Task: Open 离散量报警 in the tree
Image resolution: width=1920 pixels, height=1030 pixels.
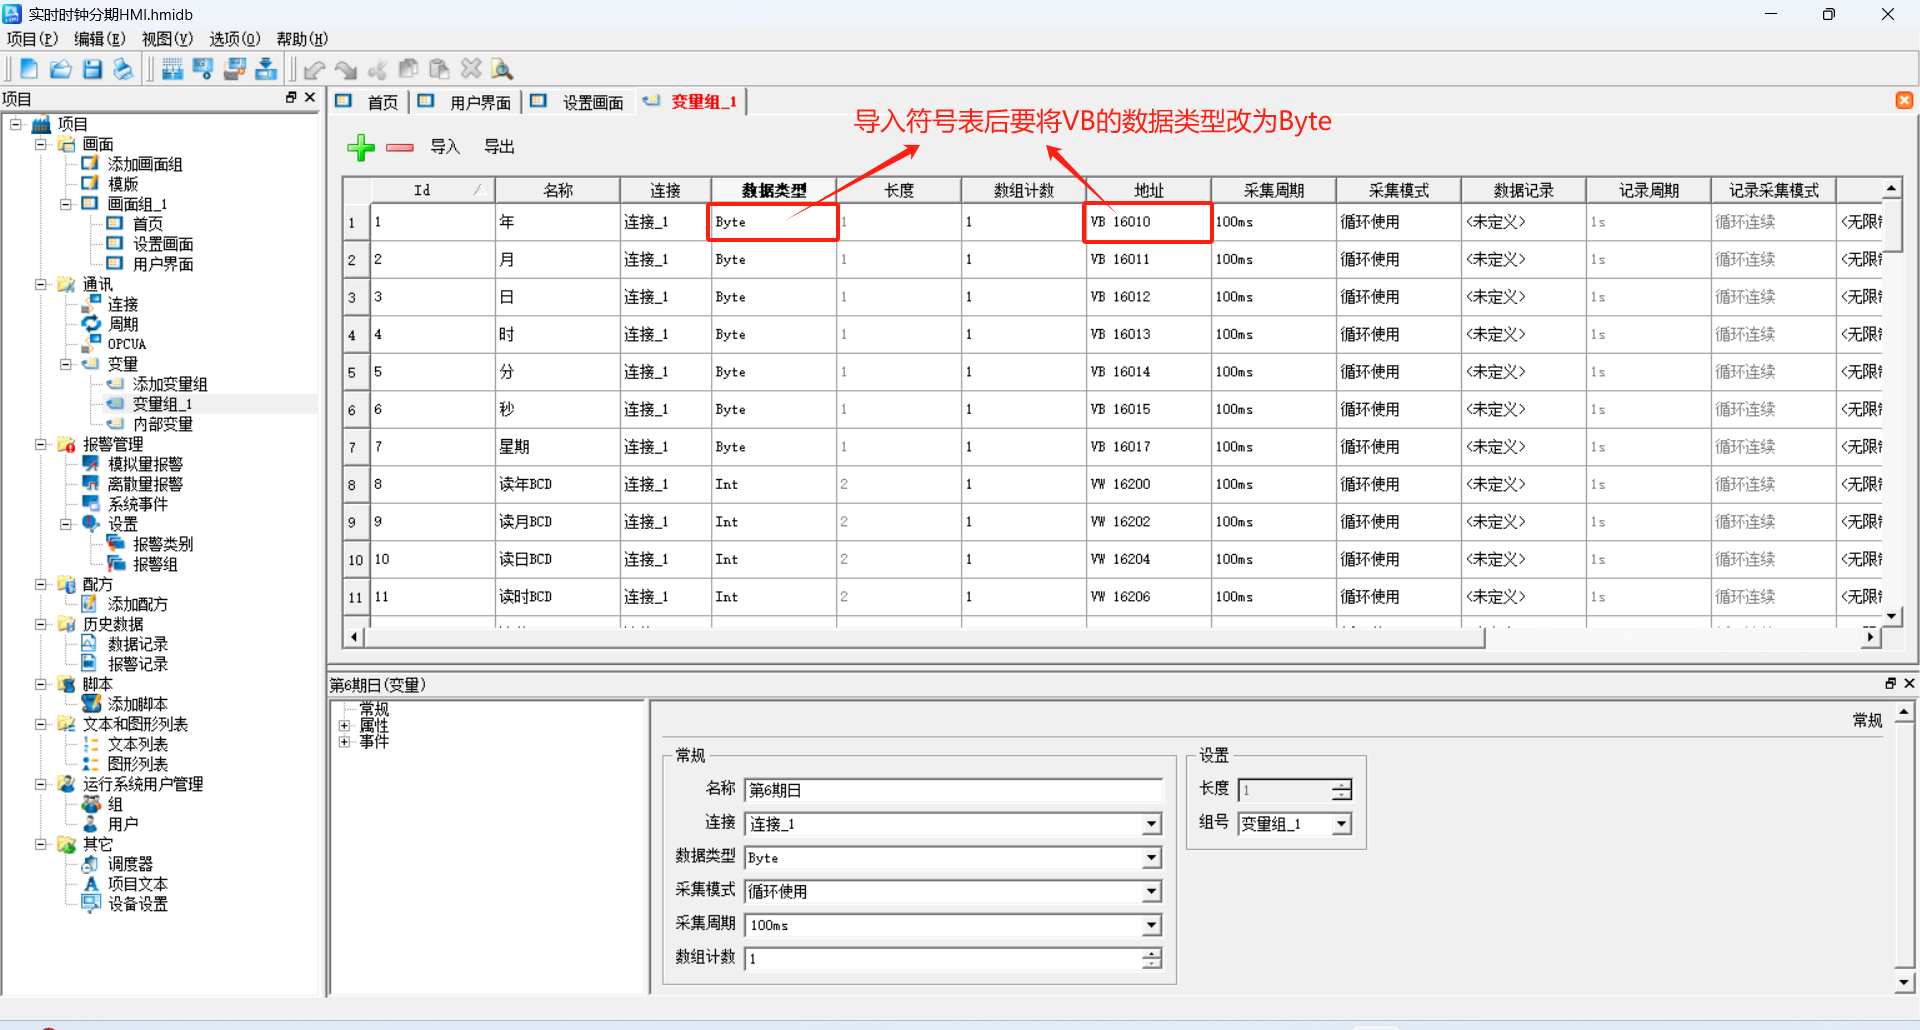Action: click(145, 484)
